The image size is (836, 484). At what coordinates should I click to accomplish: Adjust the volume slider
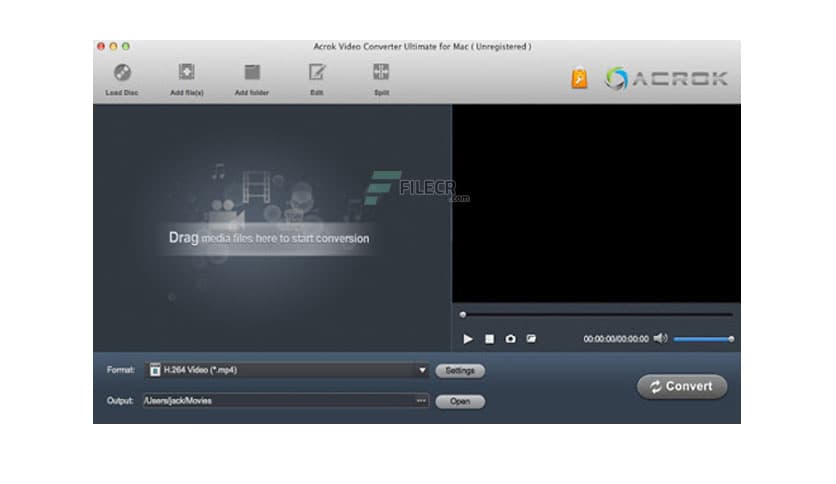click(x=704, y=339)
